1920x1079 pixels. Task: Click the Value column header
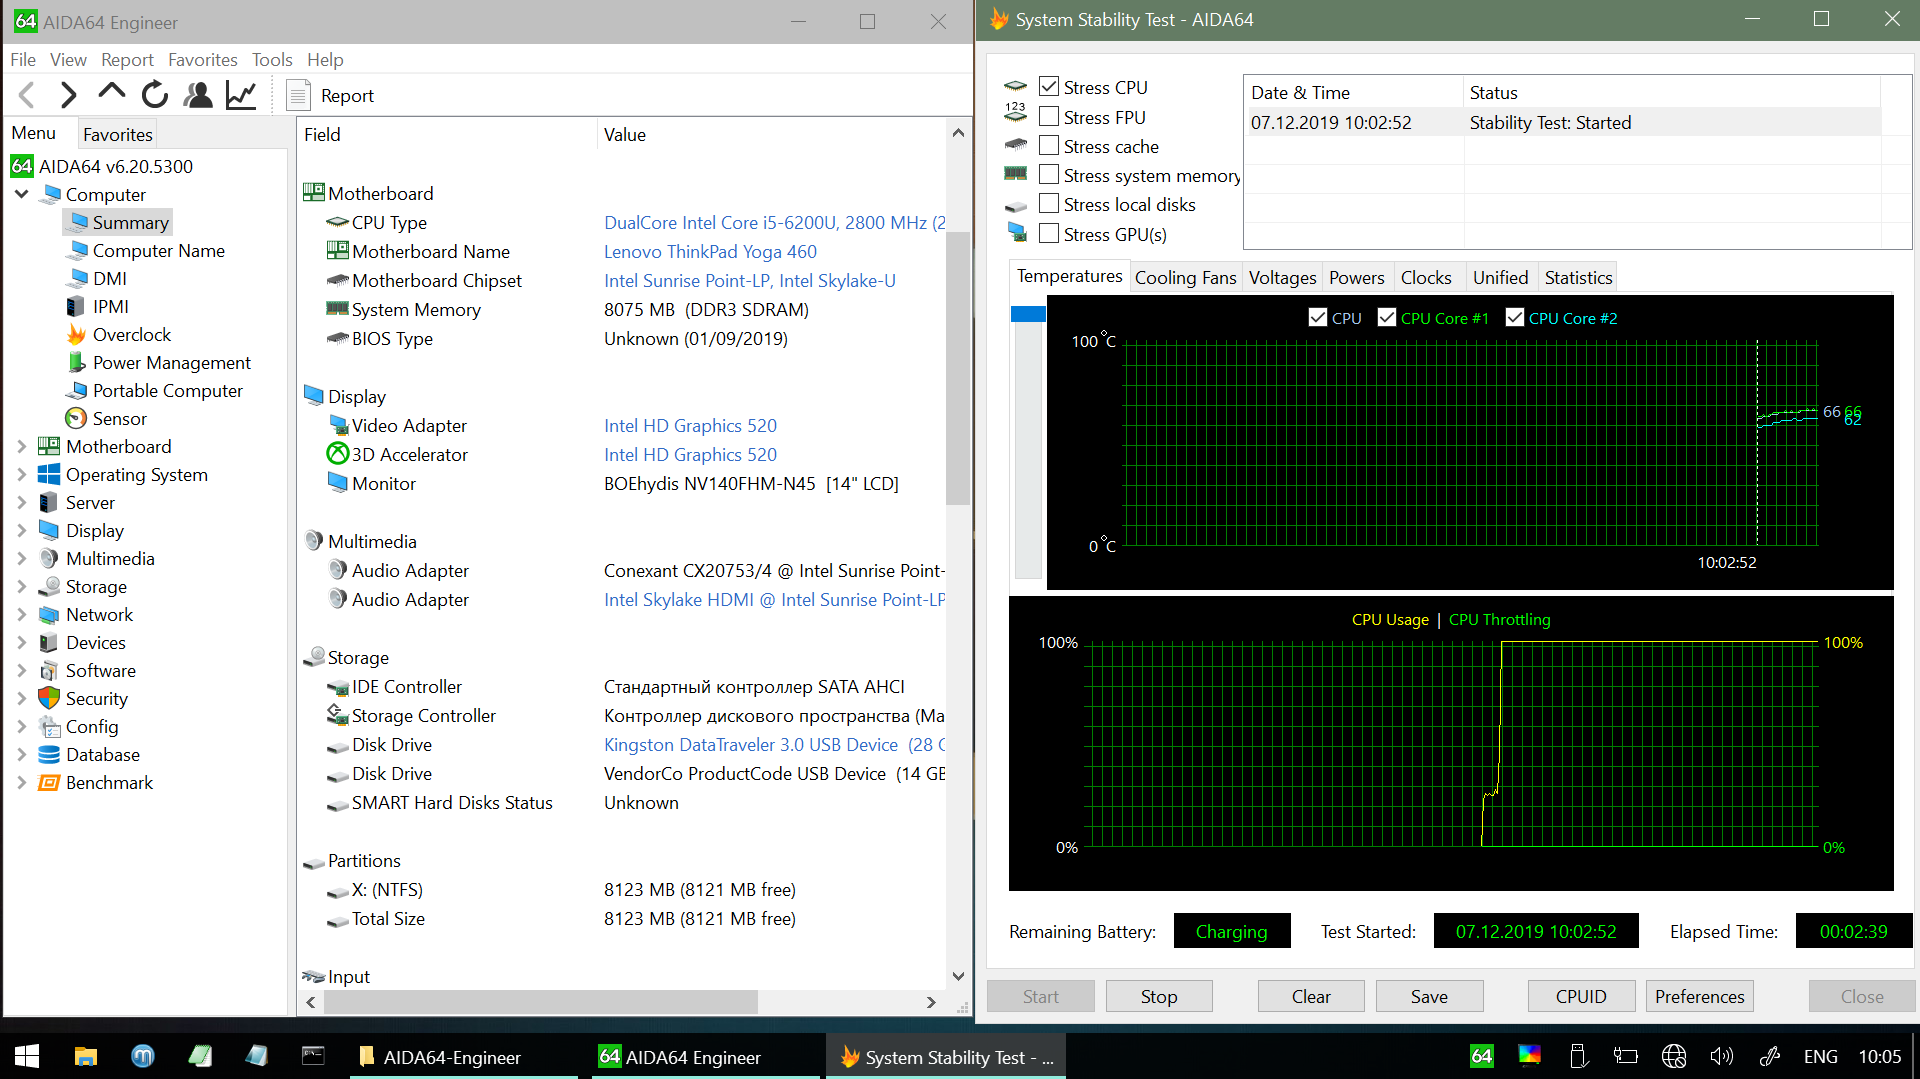tap(771, 135)
